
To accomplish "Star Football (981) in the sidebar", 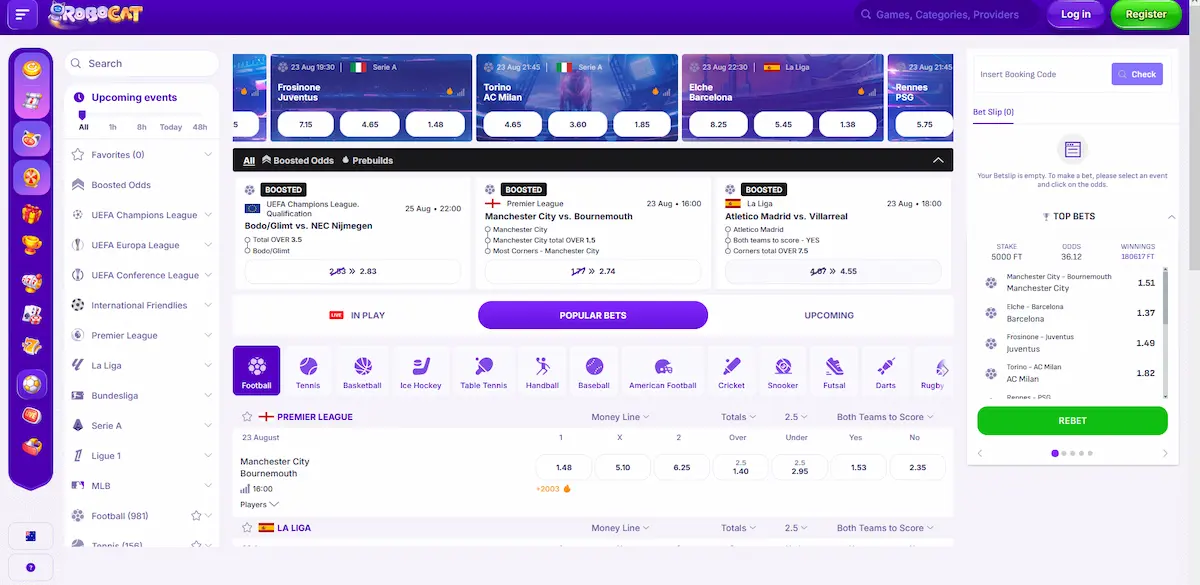I will click(196, 516).
